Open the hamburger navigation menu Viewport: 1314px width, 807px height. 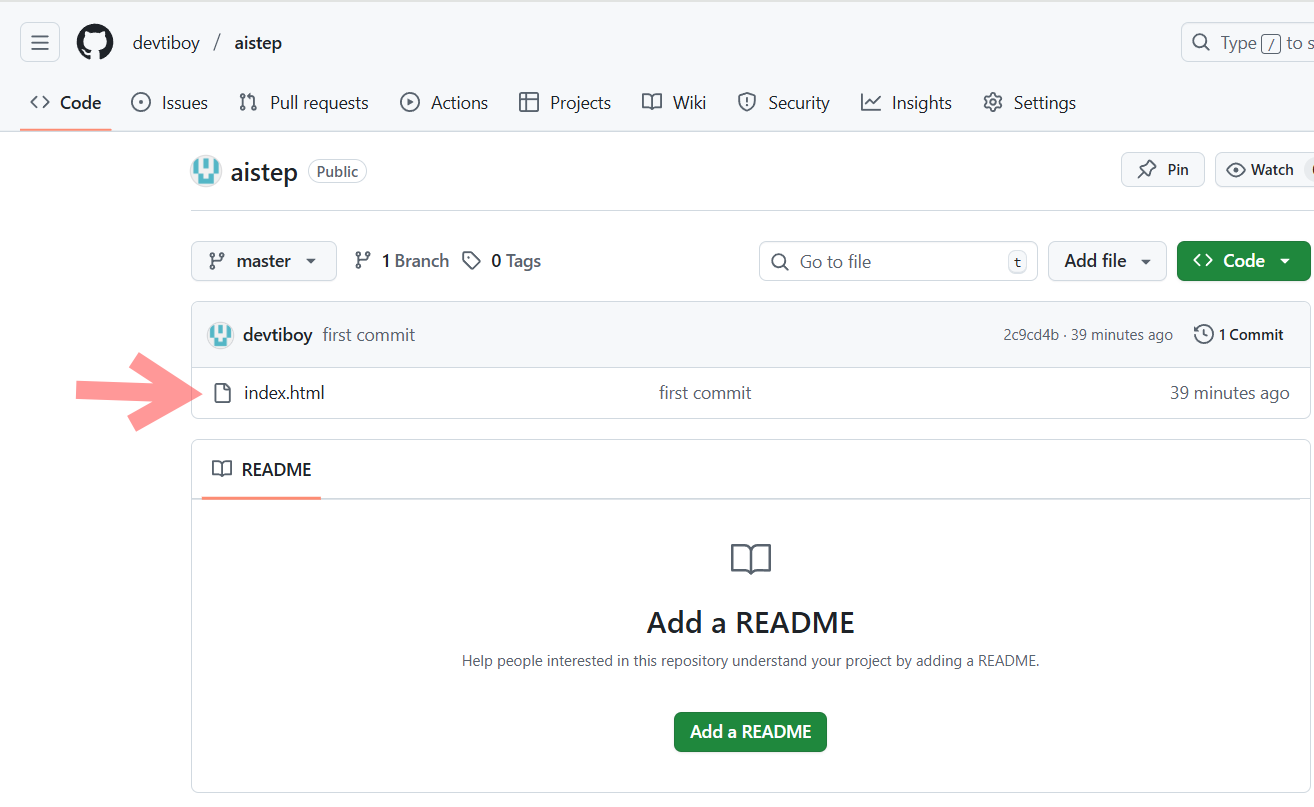tap(40, 43)
